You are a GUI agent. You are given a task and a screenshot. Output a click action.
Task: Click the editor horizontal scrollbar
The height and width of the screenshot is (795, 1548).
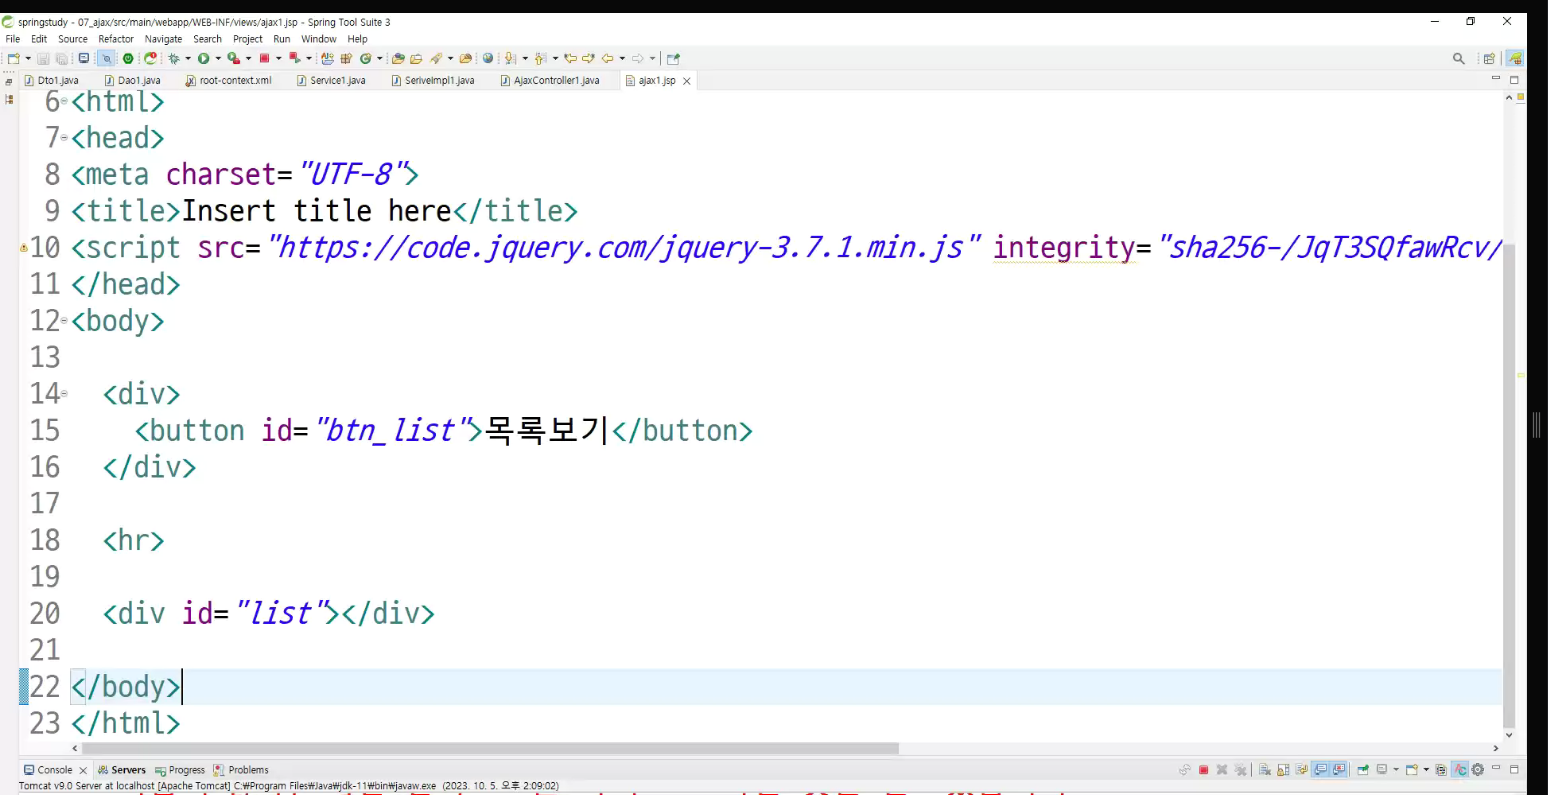click(490, 748)
